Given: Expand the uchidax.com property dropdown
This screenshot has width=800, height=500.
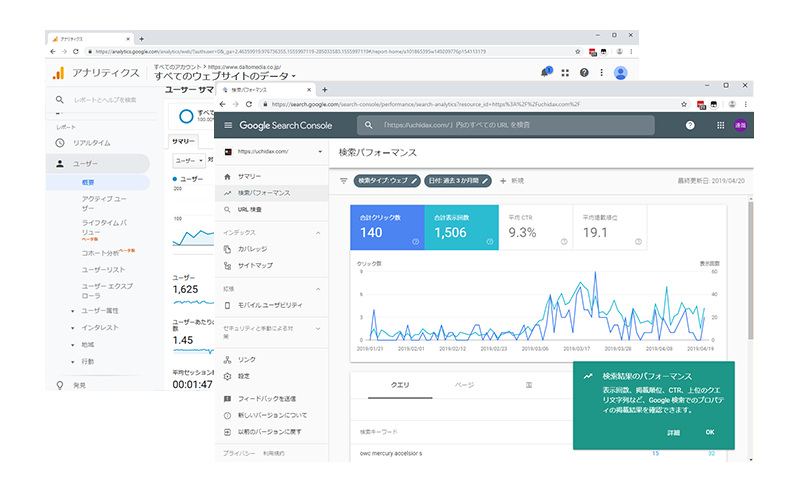Looking at the screenshot, I should [x=319, y=152].
